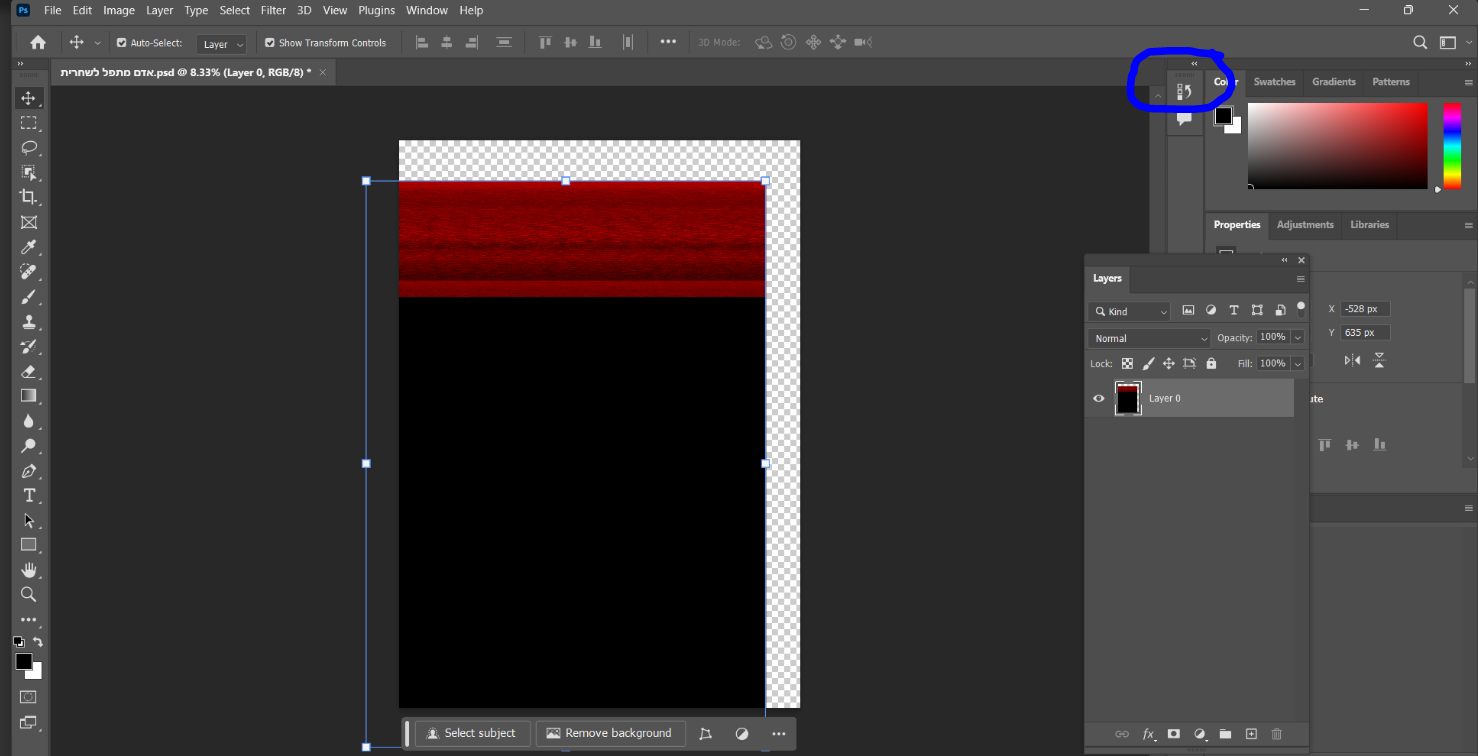
Task: Click the Remove background button
Action: [610, 733]
